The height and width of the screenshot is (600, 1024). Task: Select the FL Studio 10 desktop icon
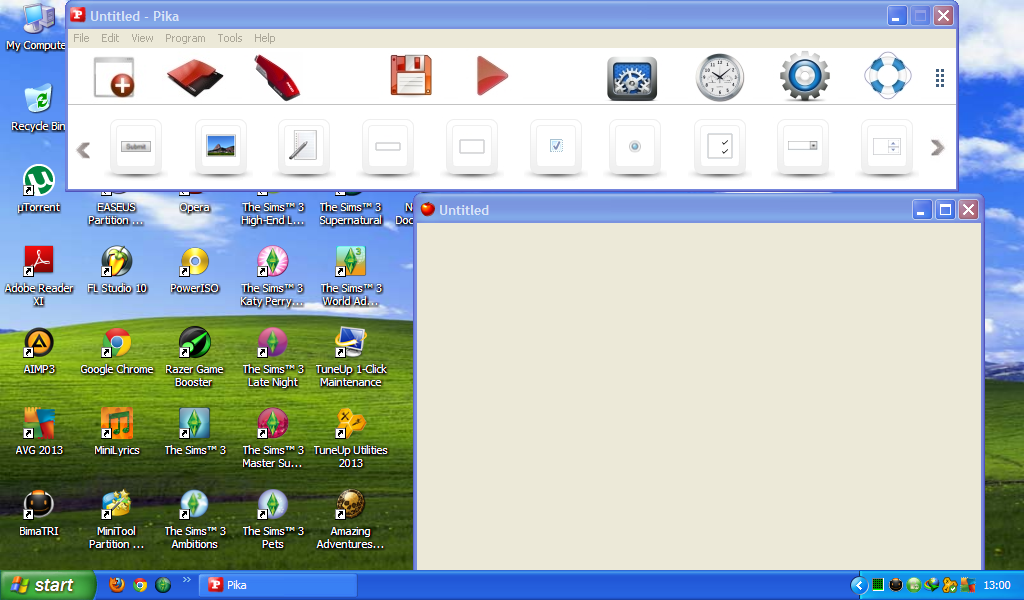pyautogui.click(x=117, y=270)
